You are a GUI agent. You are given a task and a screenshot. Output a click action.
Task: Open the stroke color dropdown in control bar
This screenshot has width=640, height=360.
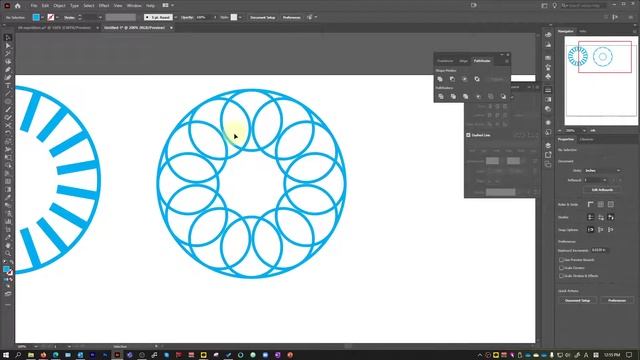tap(57, 18)
